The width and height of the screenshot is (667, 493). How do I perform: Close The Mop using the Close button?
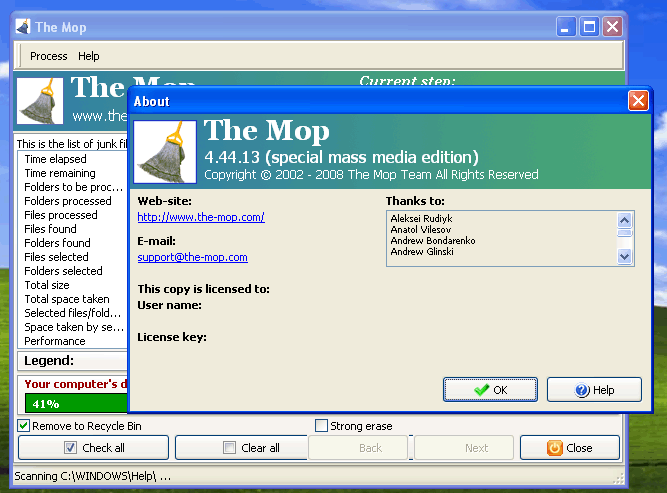[570, 447]
